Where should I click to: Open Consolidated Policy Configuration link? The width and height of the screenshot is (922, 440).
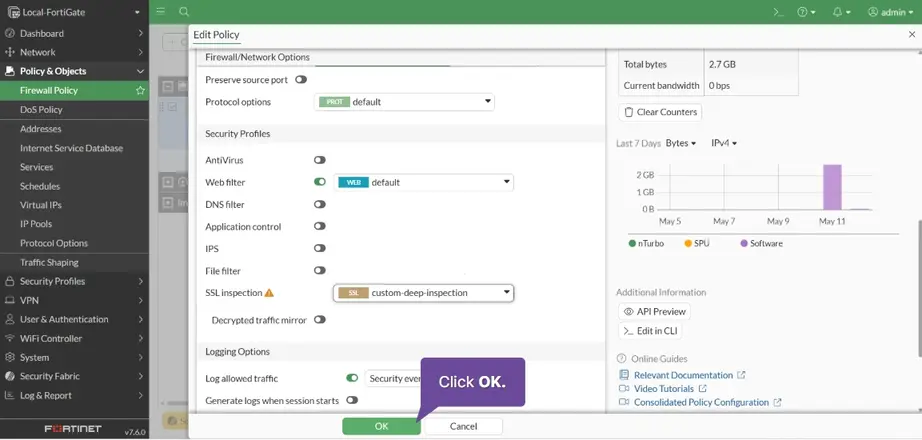(701, 402)
